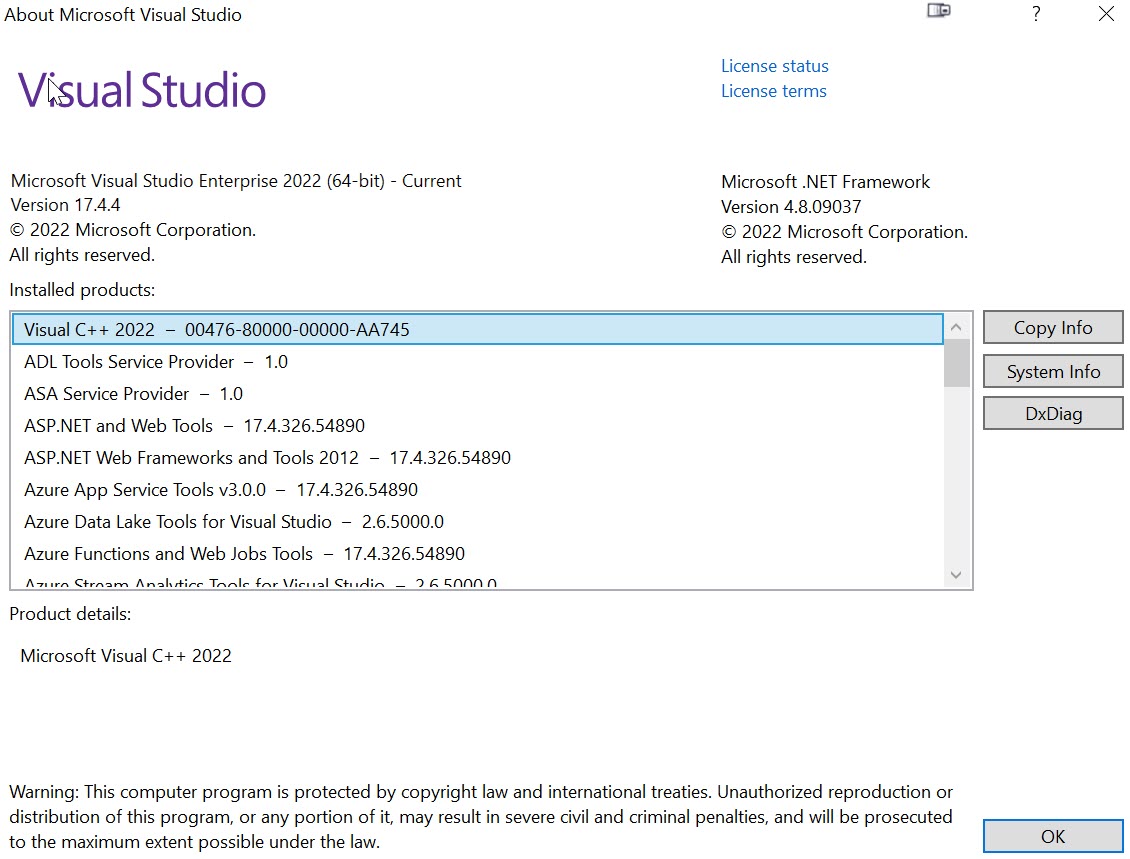Open System Info

pyautogui.click(x=1052, y=372)
